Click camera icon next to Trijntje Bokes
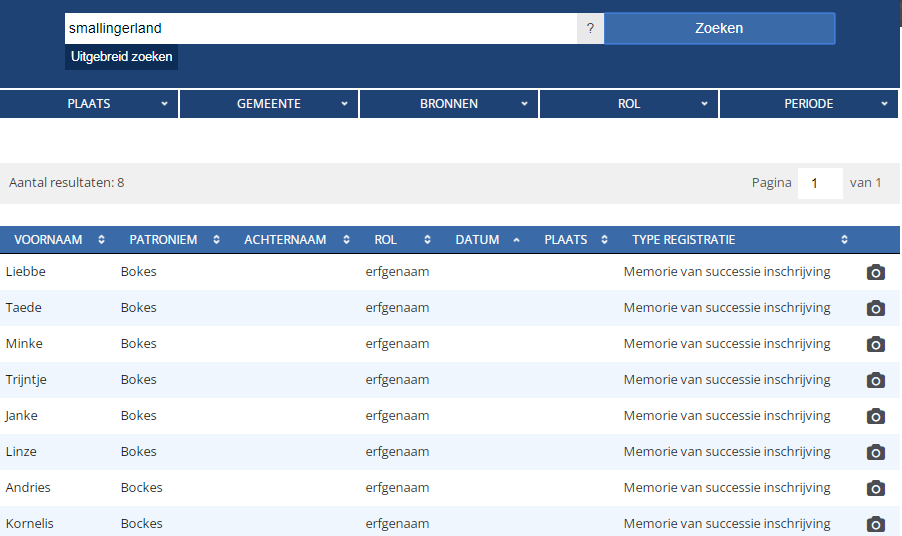Image resolution: width=902 pixels, height=536 pixels. point(875,380)
